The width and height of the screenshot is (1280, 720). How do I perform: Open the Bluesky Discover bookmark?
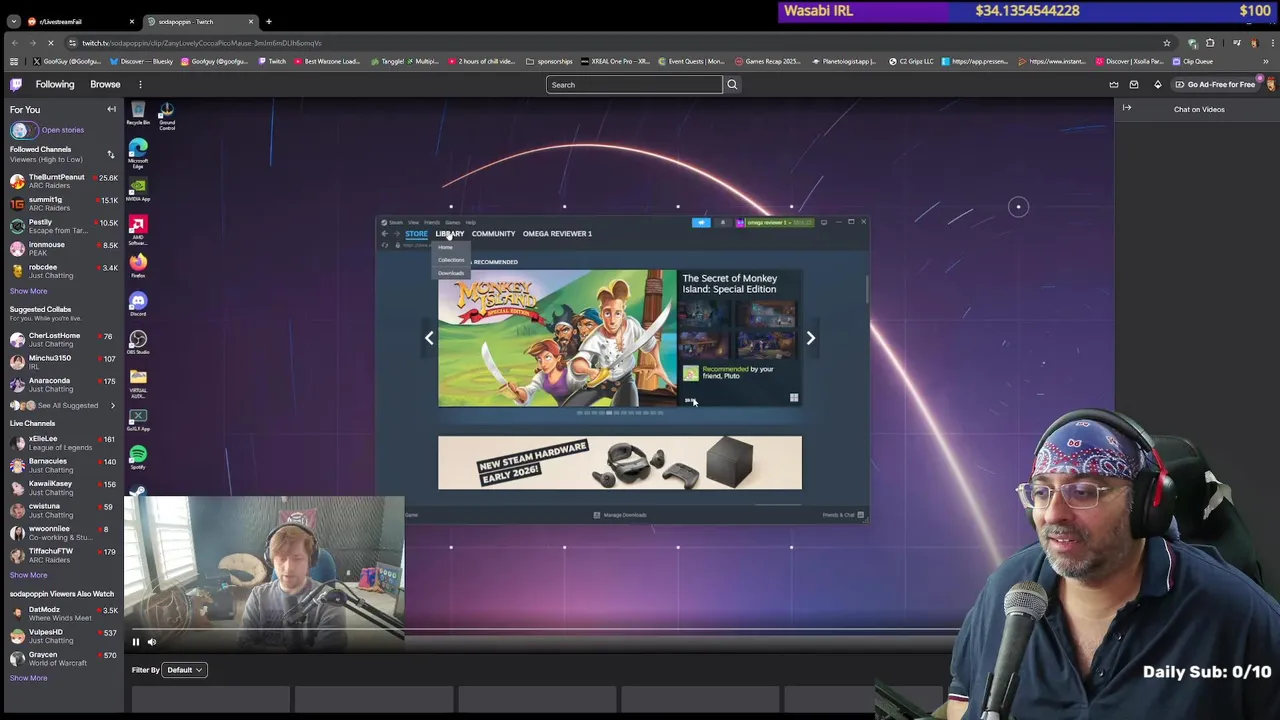(x=140, y=61)
